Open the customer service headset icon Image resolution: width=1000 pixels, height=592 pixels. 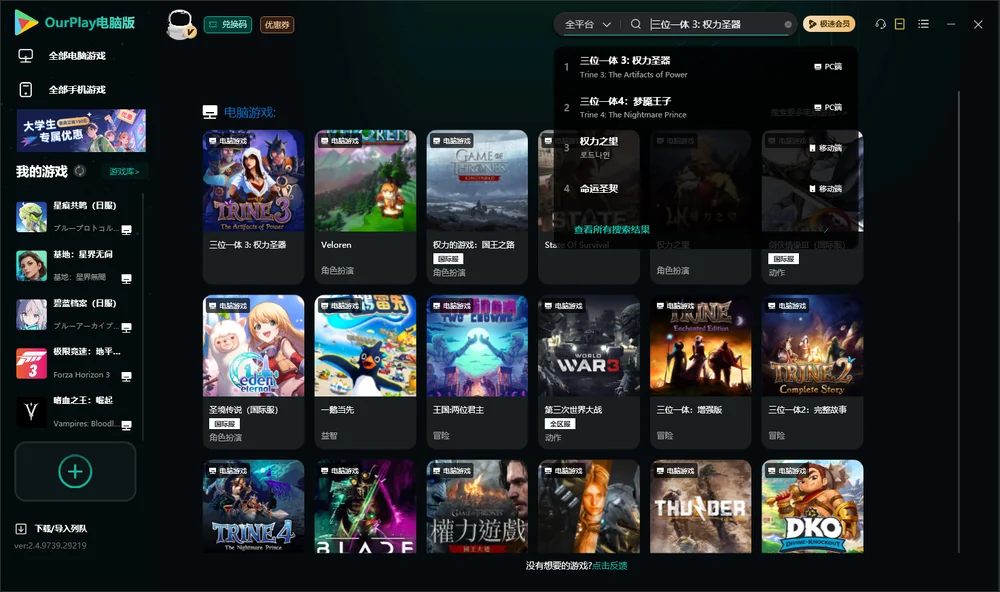[880, 24]
